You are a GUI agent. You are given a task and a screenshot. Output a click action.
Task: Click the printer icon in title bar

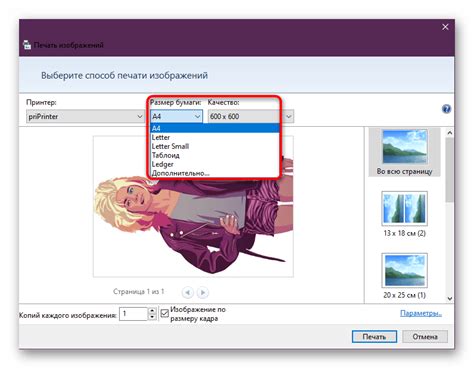pos(27,45)
